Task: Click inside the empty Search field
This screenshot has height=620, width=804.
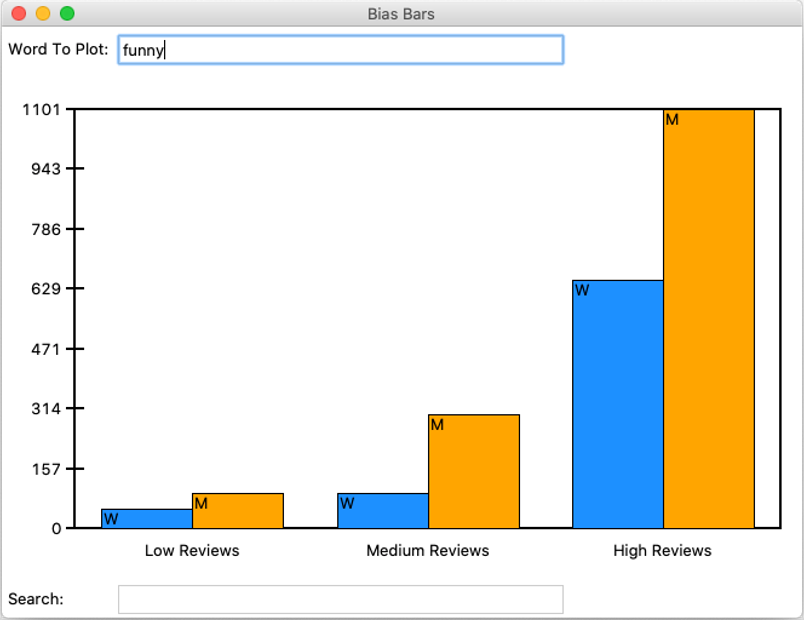Action: (x=340, y=599)
